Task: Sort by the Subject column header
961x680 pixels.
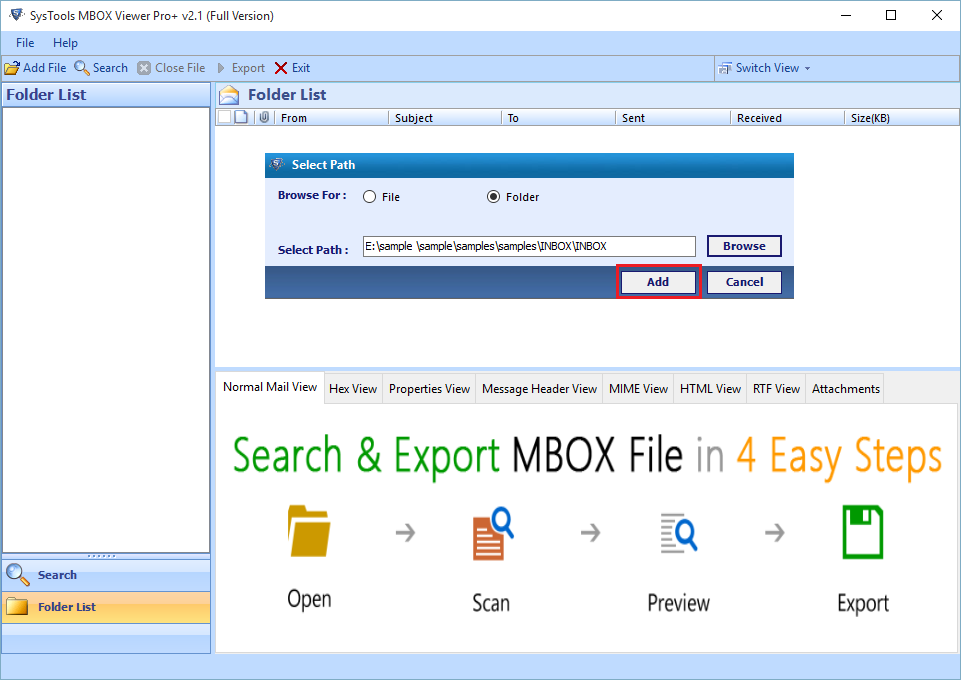Action: click(x=445, y=118)
